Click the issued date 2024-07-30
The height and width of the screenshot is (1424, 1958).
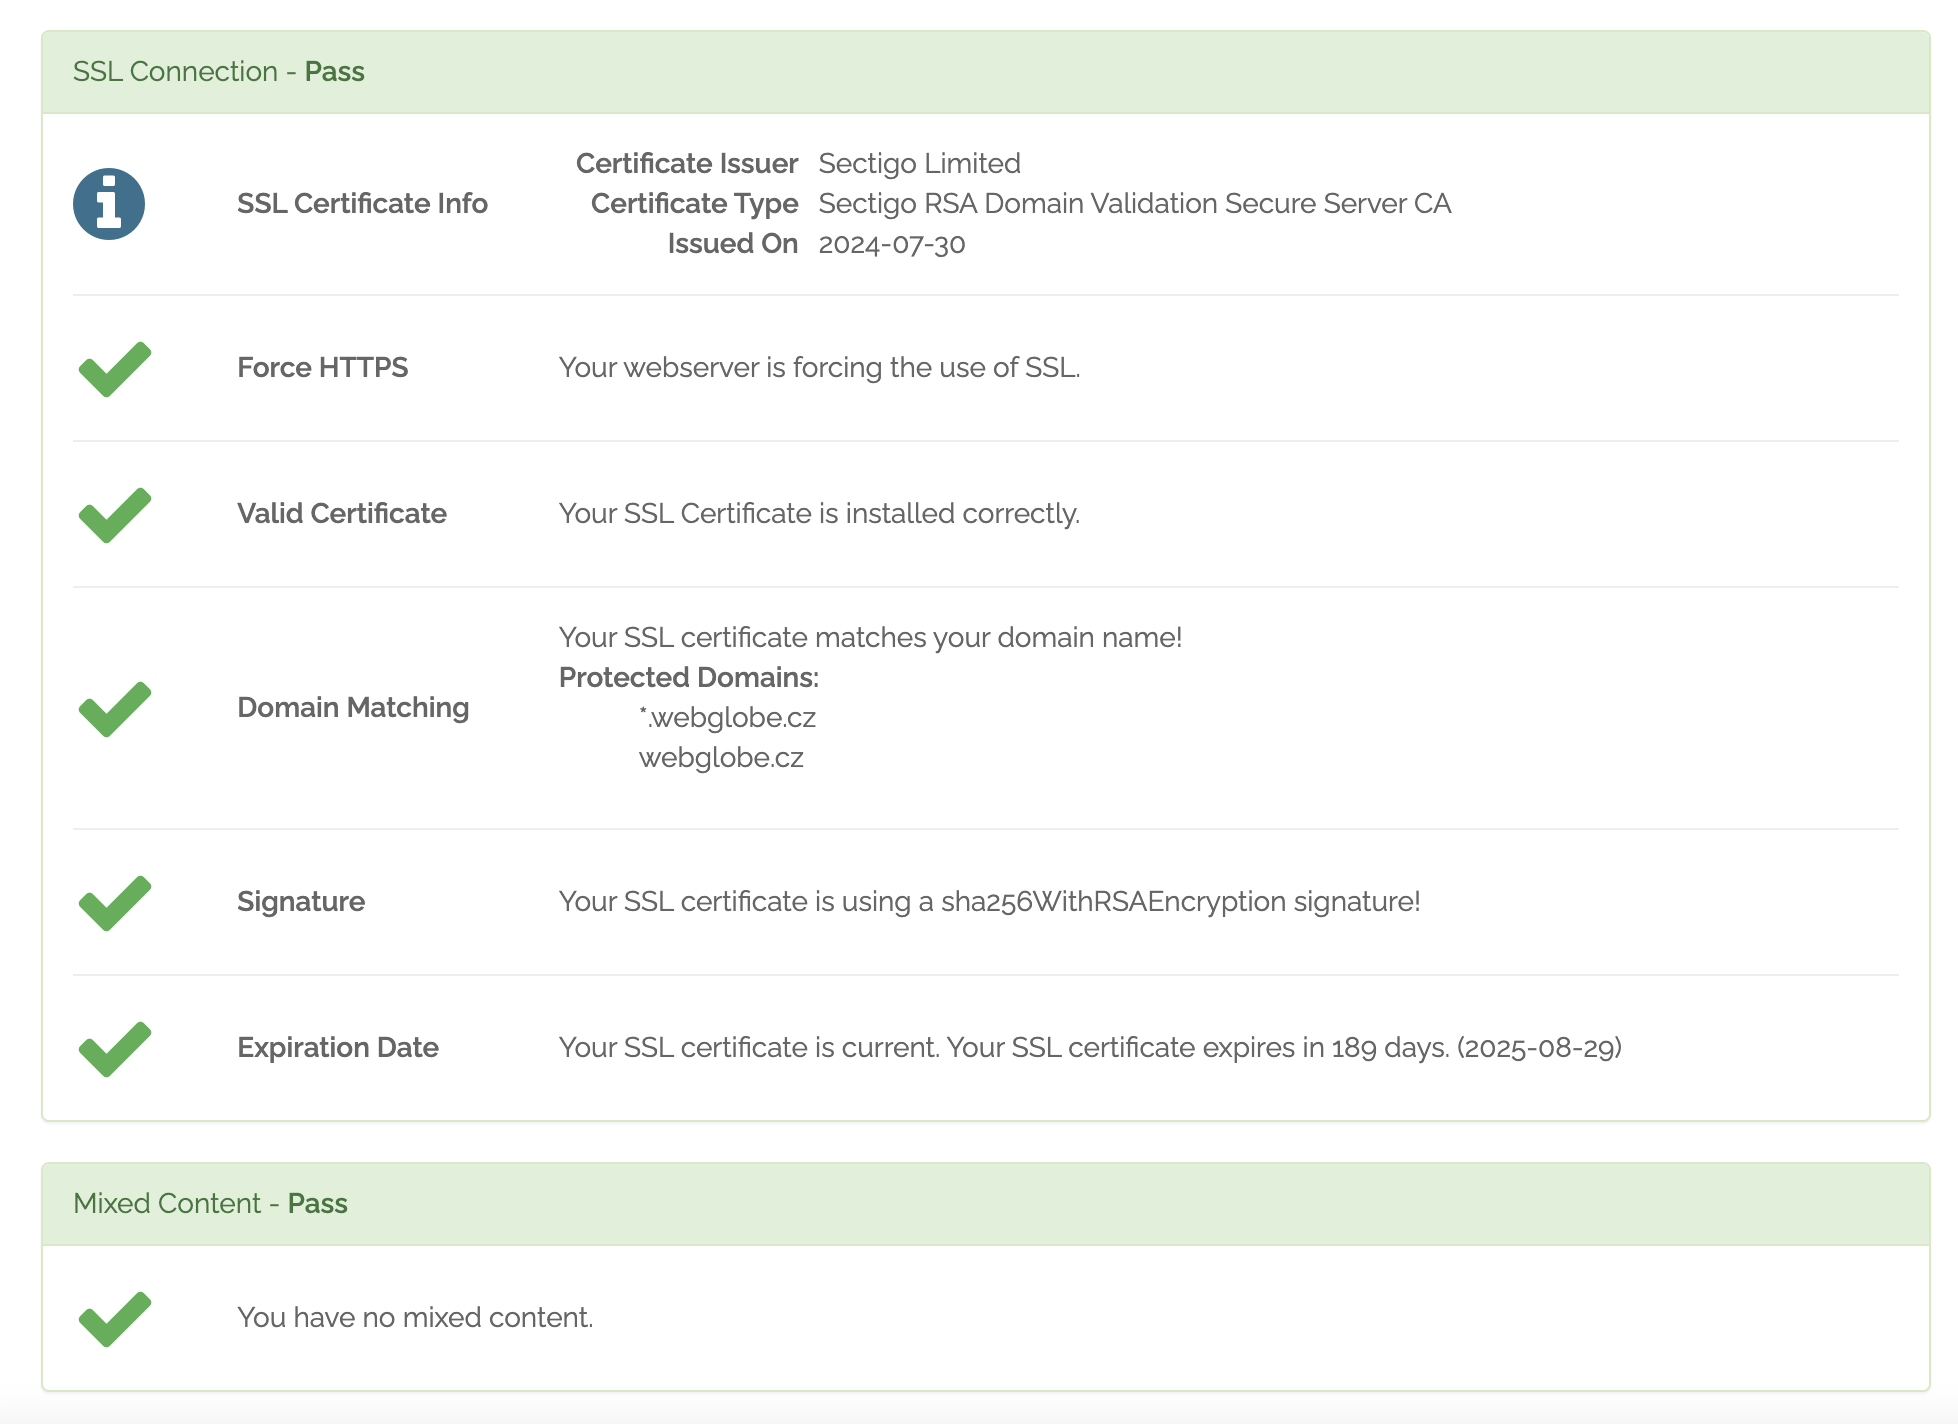(x=892, y=244)
